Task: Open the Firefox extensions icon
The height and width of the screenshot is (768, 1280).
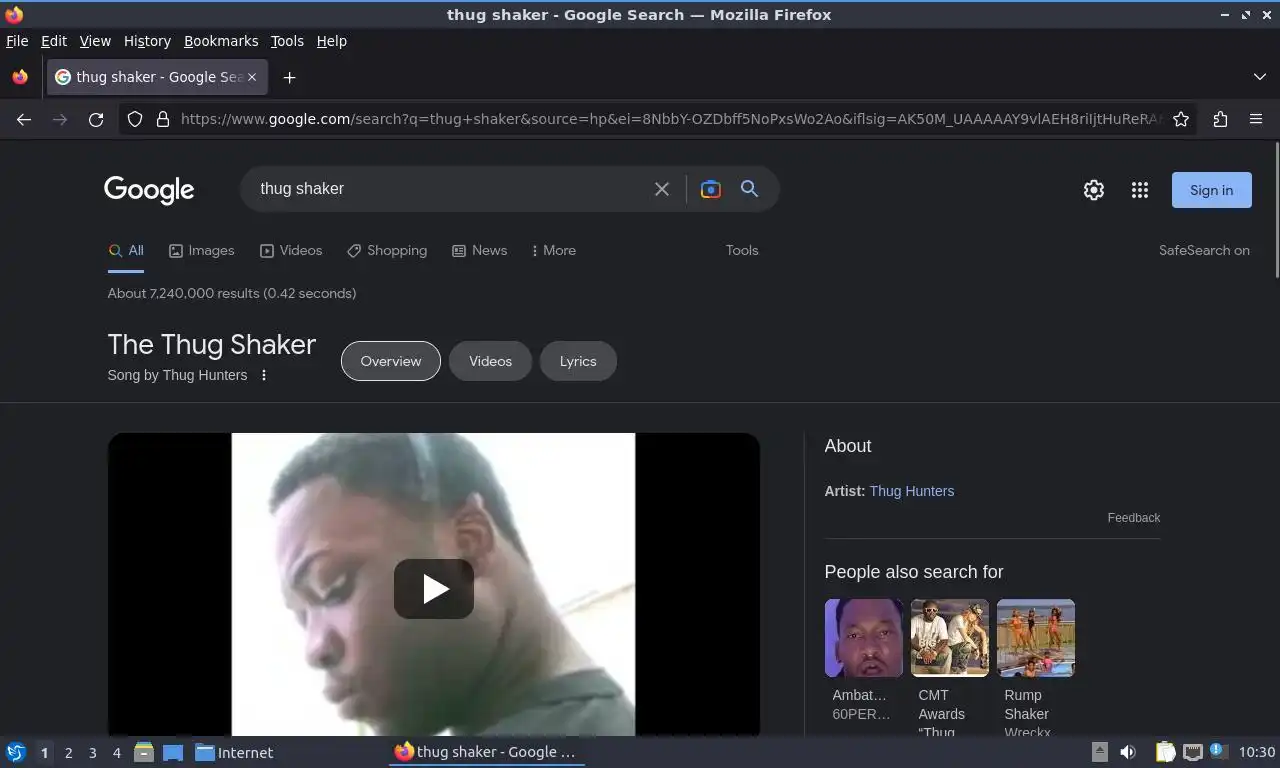Action: click(1220, 119)
